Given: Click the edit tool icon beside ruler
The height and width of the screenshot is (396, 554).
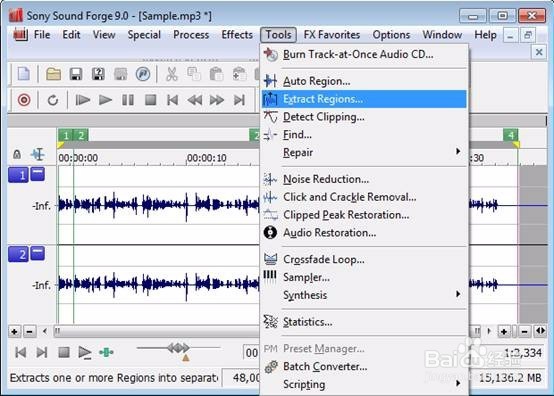Looking at the screenshot, I should [38, 154].
